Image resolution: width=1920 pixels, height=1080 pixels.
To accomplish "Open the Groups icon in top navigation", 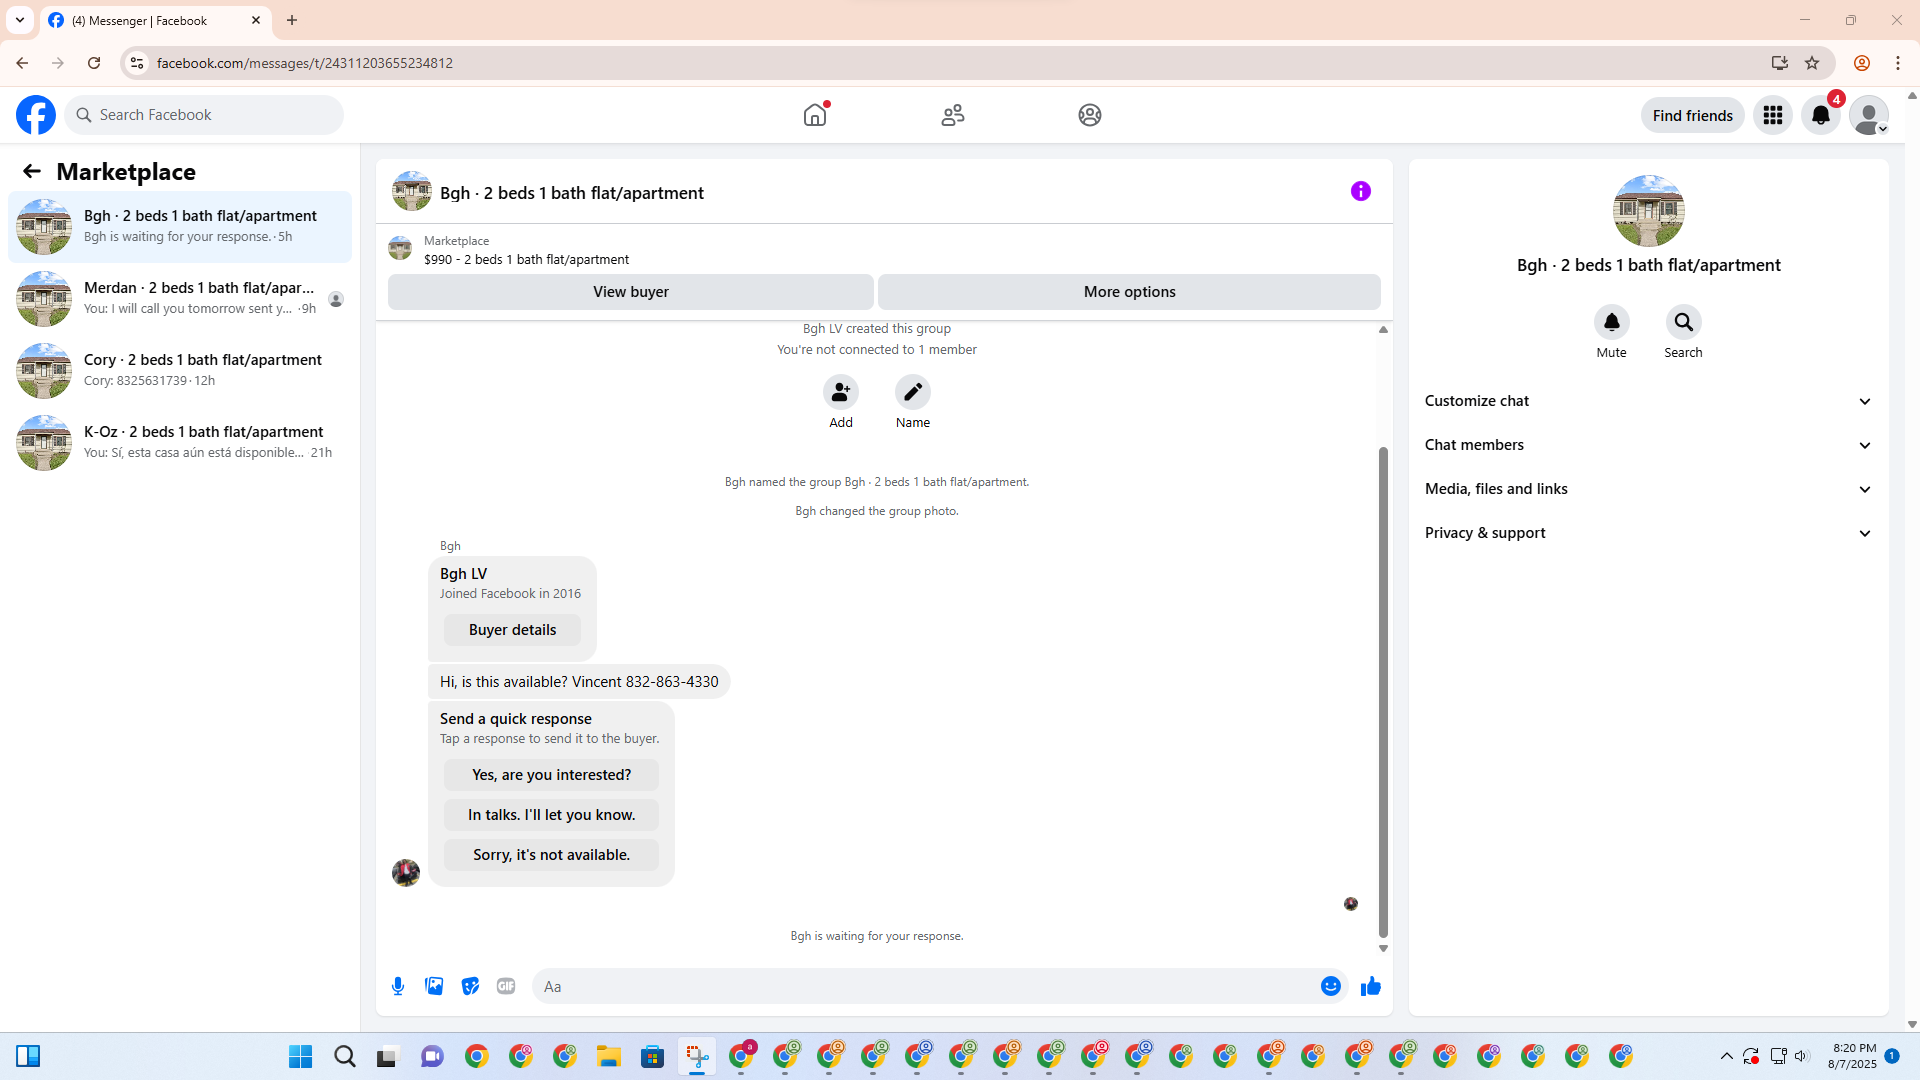I will 1090,115.
